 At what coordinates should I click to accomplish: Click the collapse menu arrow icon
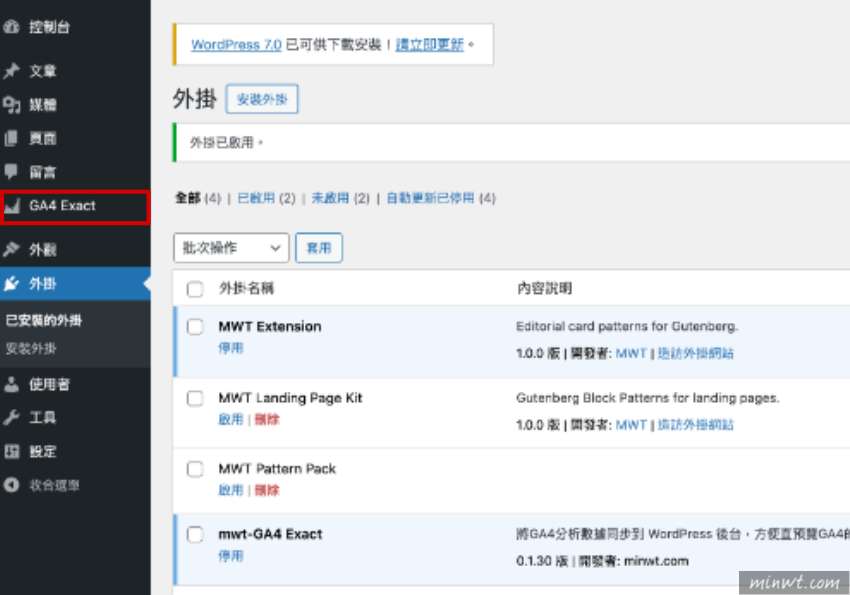point(11,484)
